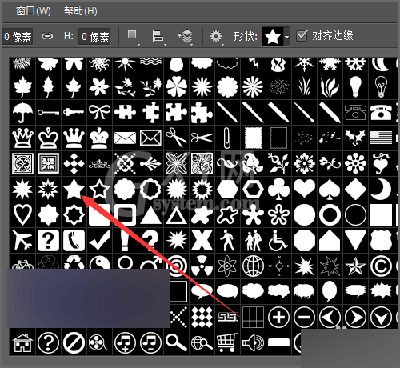Choose the magnifying glass search shape

coord(176,342)
